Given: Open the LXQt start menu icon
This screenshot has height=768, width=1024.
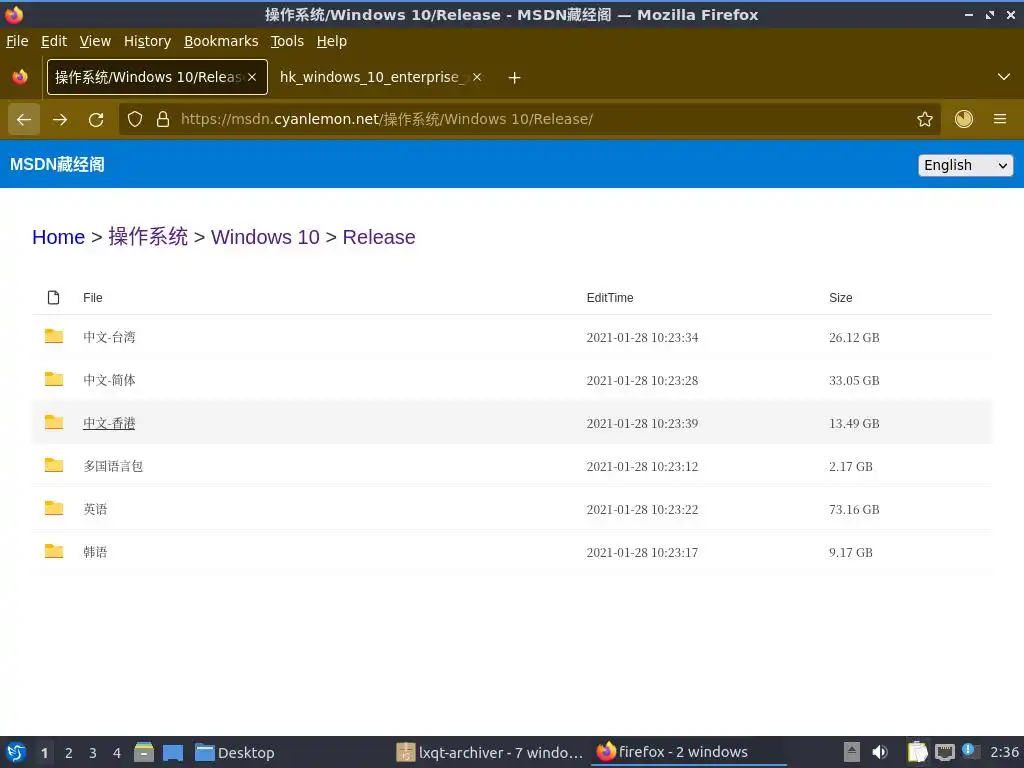Looking at the screenshot, I should [x=16, y=752].
